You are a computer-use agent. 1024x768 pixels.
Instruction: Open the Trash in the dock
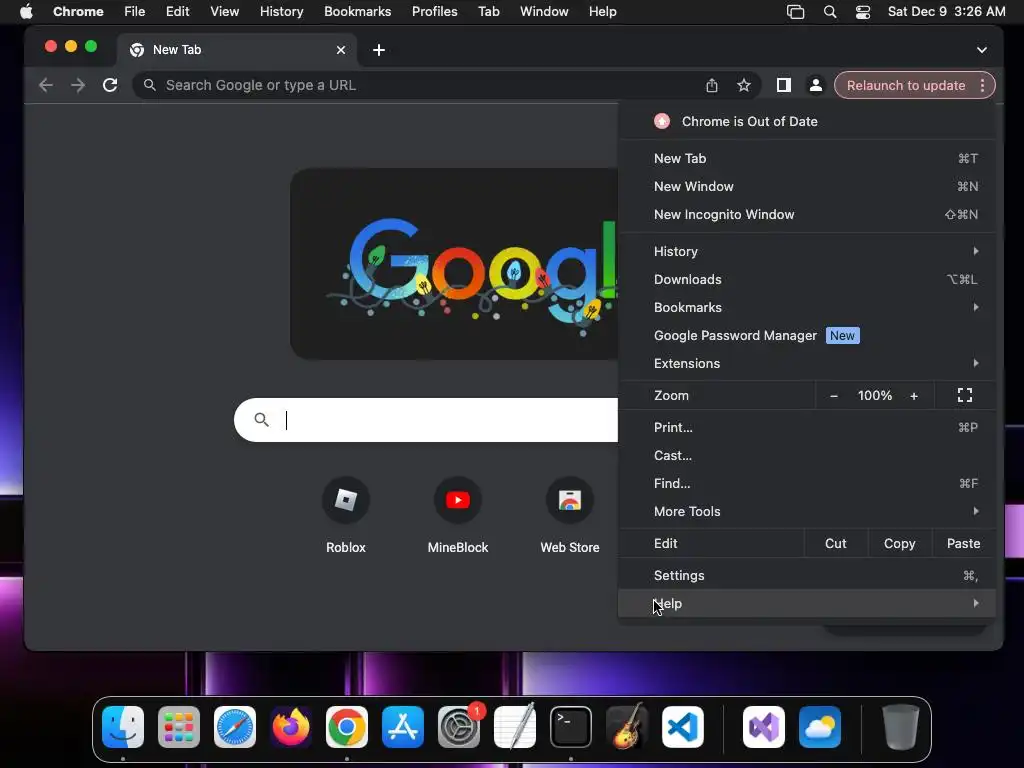(901, 727)
